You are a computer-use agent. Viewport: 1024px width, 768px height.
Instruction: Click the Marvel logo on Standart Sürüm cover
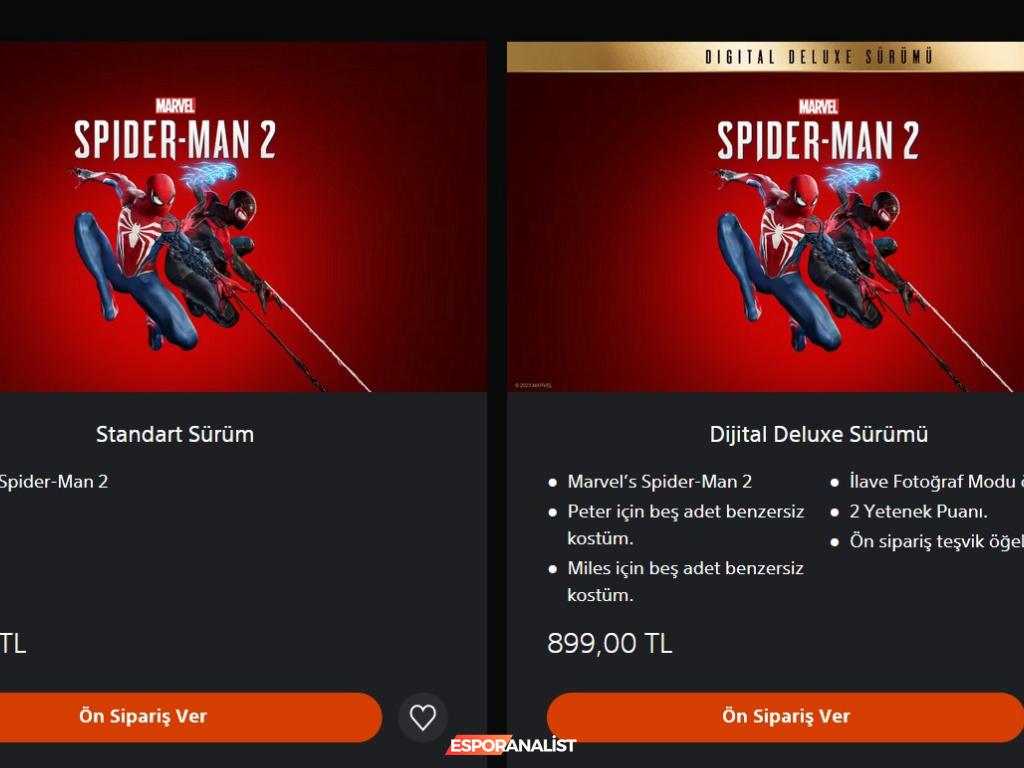point(175,105)
